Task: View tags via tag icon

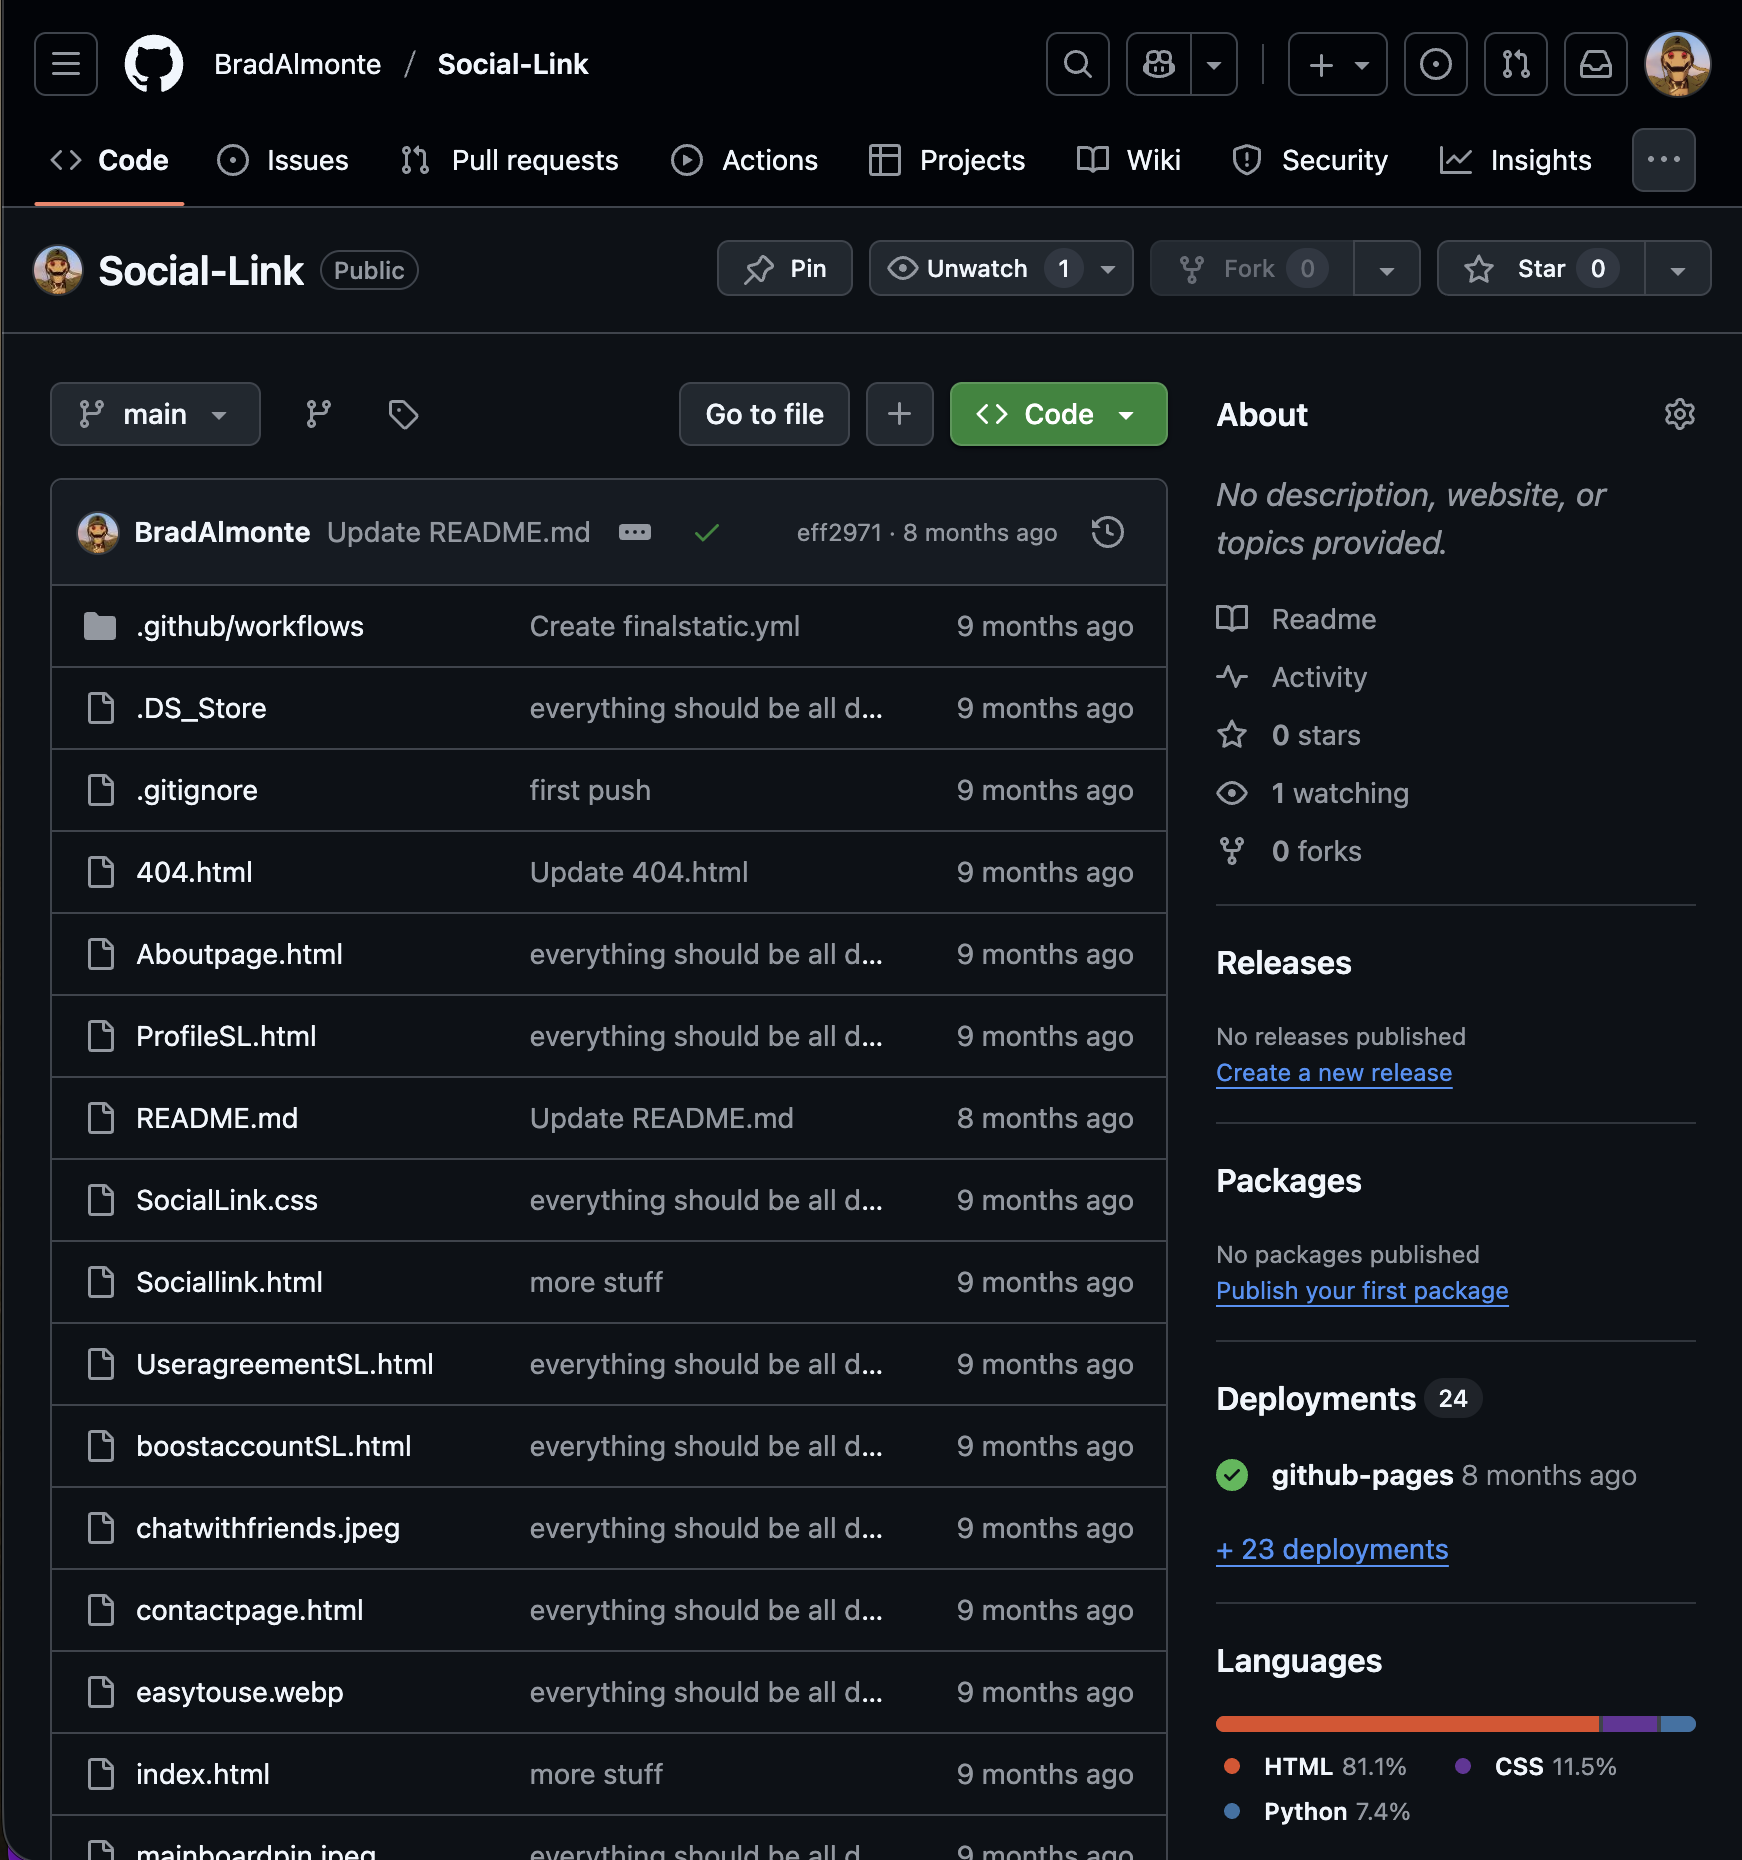Action: click(x=403, y=414)
